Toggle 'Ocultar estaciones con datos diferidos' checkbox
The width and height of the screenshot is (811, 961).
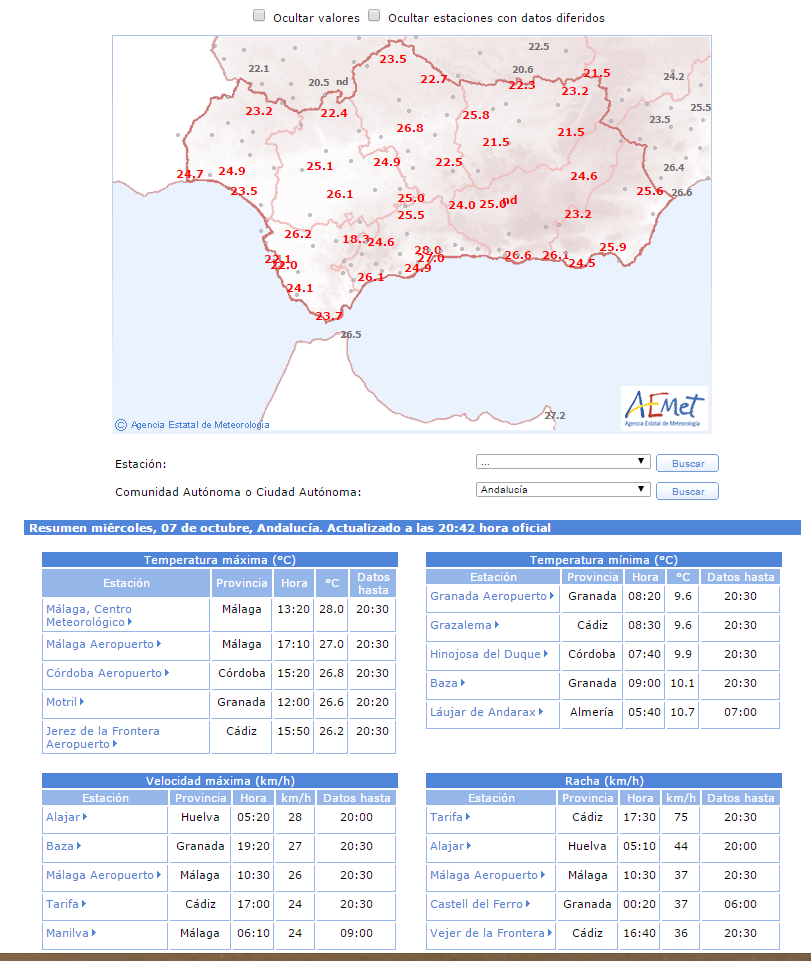(x=374, y=16)
